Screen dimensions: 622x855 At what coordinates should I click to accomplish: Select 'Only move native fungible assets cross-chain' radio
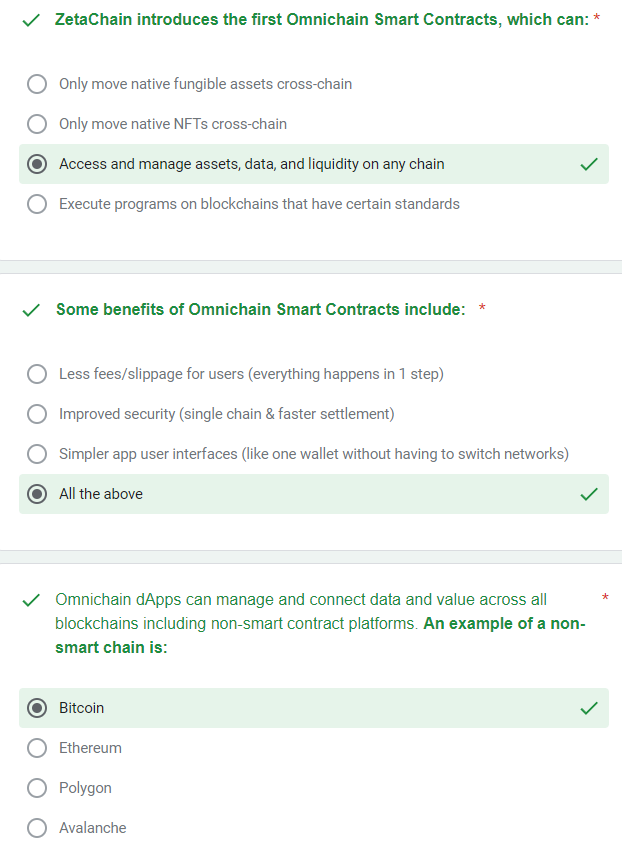coord(37,84)
